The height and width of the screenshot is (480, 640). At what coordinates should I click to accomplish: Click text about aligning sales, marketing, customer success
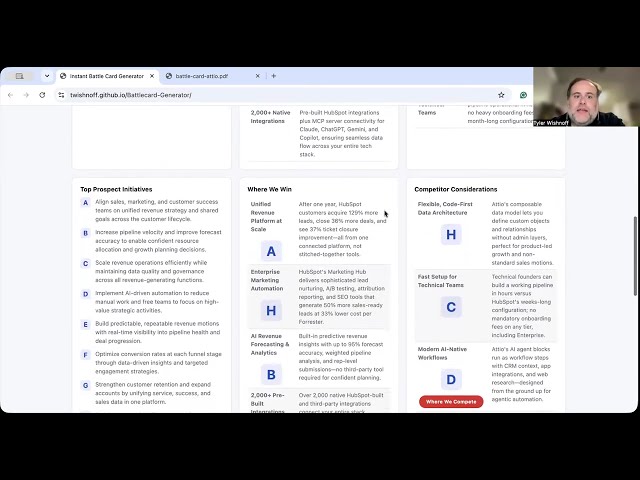pyautogui.click(x=157, y=211)
